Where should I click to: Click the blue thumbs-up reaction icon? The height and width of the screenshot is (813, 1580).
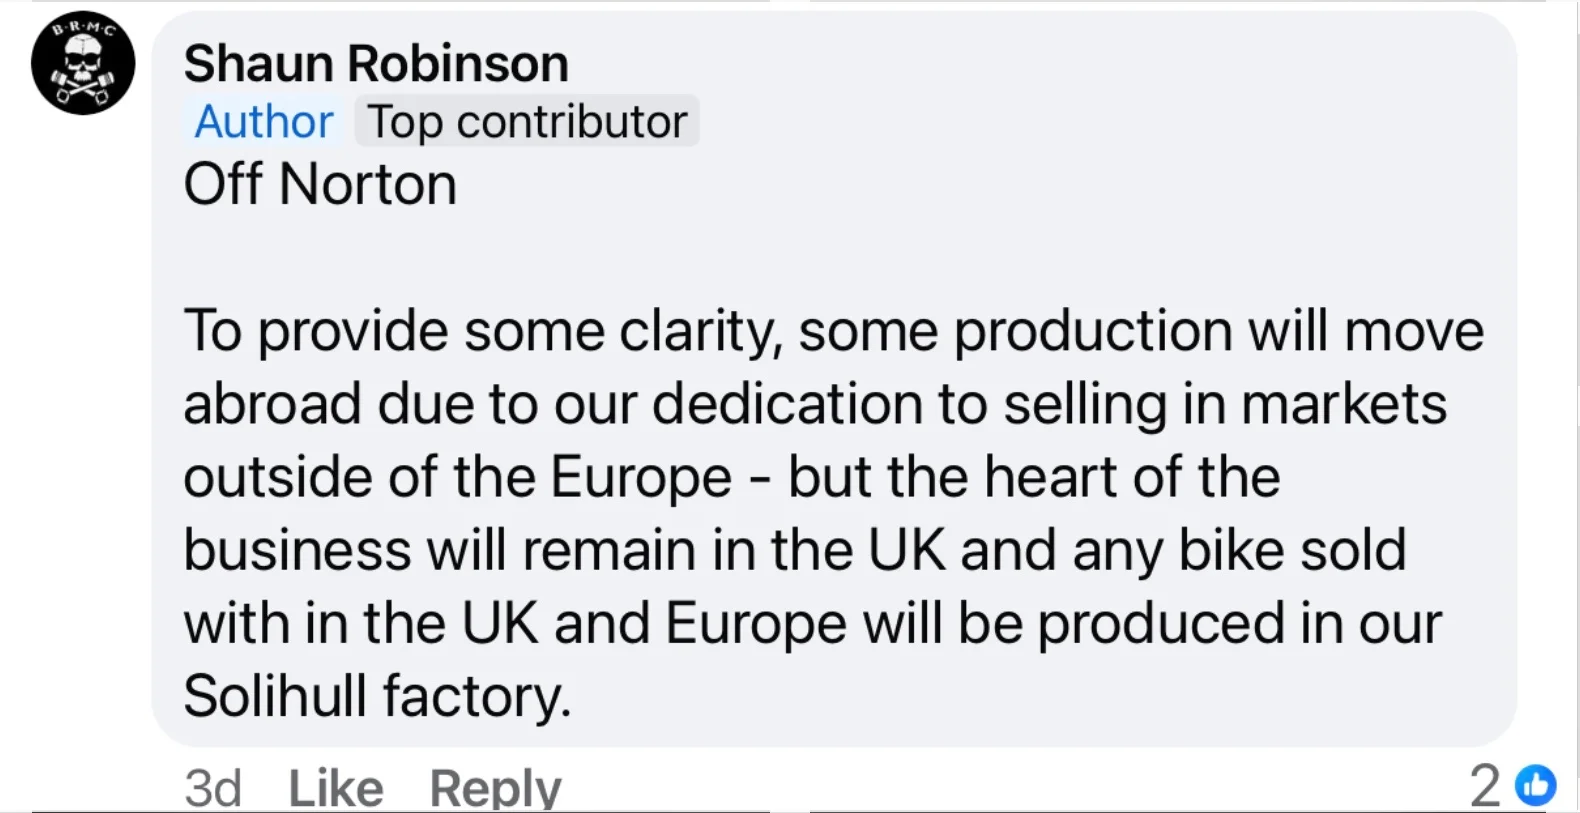tap(1536, 785)
